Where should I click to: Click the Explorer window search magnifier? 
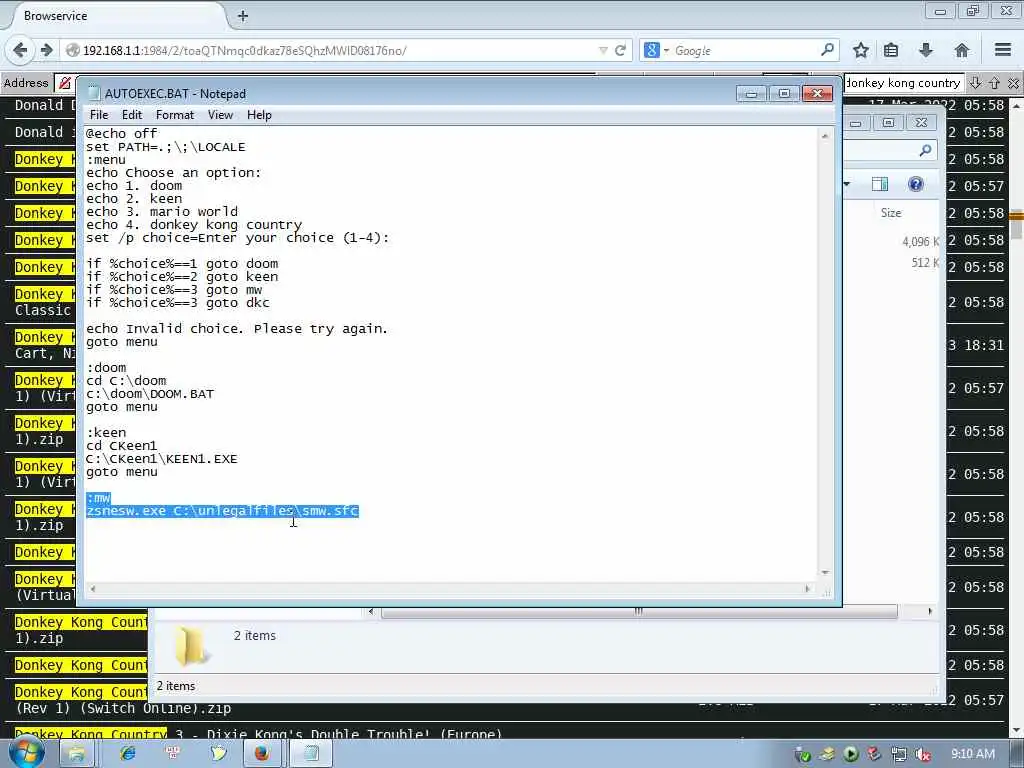[925, 151]
